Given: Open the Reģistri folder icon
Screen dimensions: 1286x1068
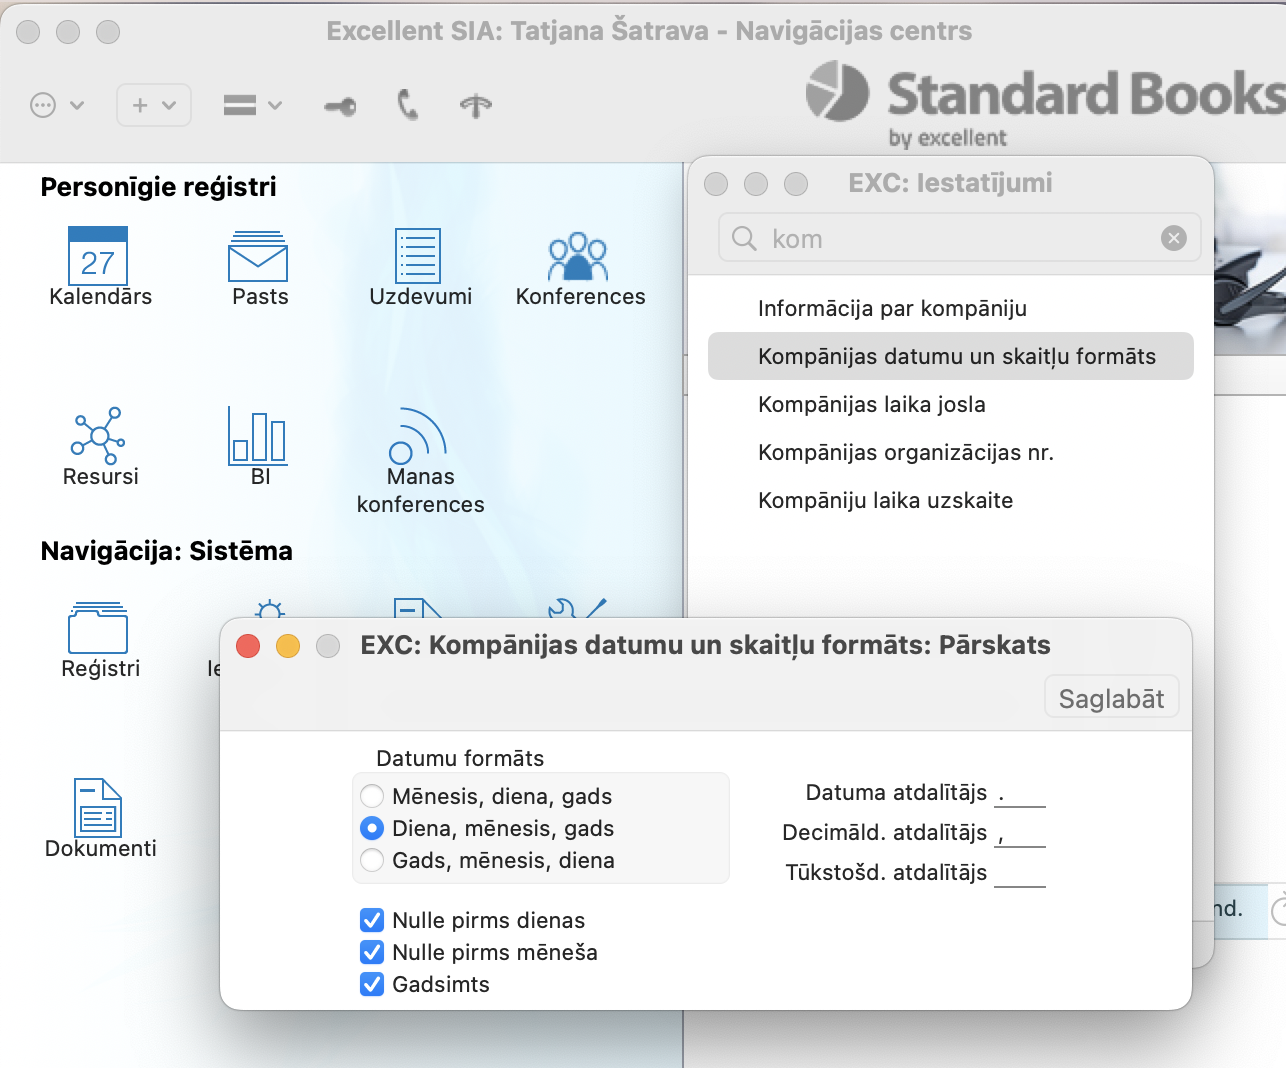Looking at the screenshot, I should 98,629.
